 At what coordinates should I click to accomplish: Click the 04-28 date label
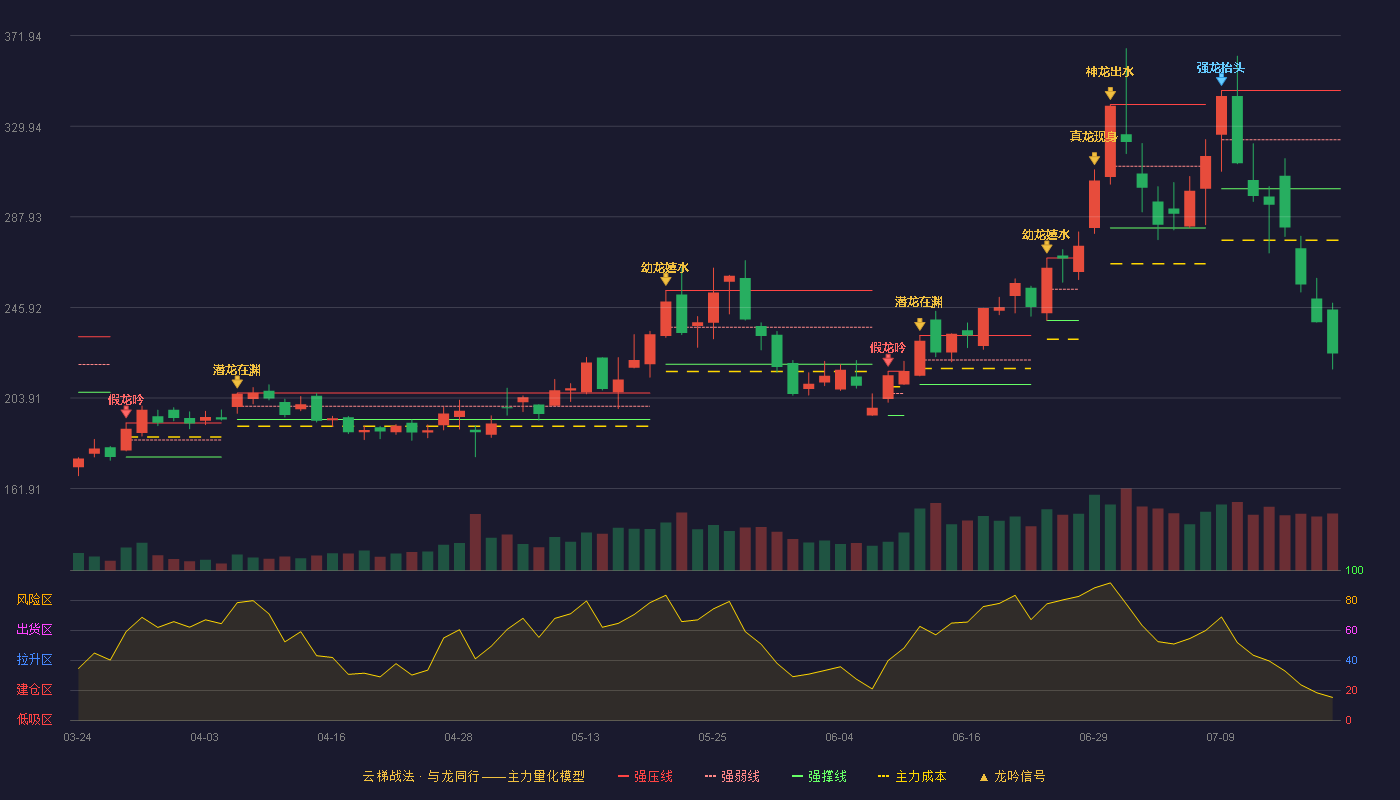coord(459,737)
